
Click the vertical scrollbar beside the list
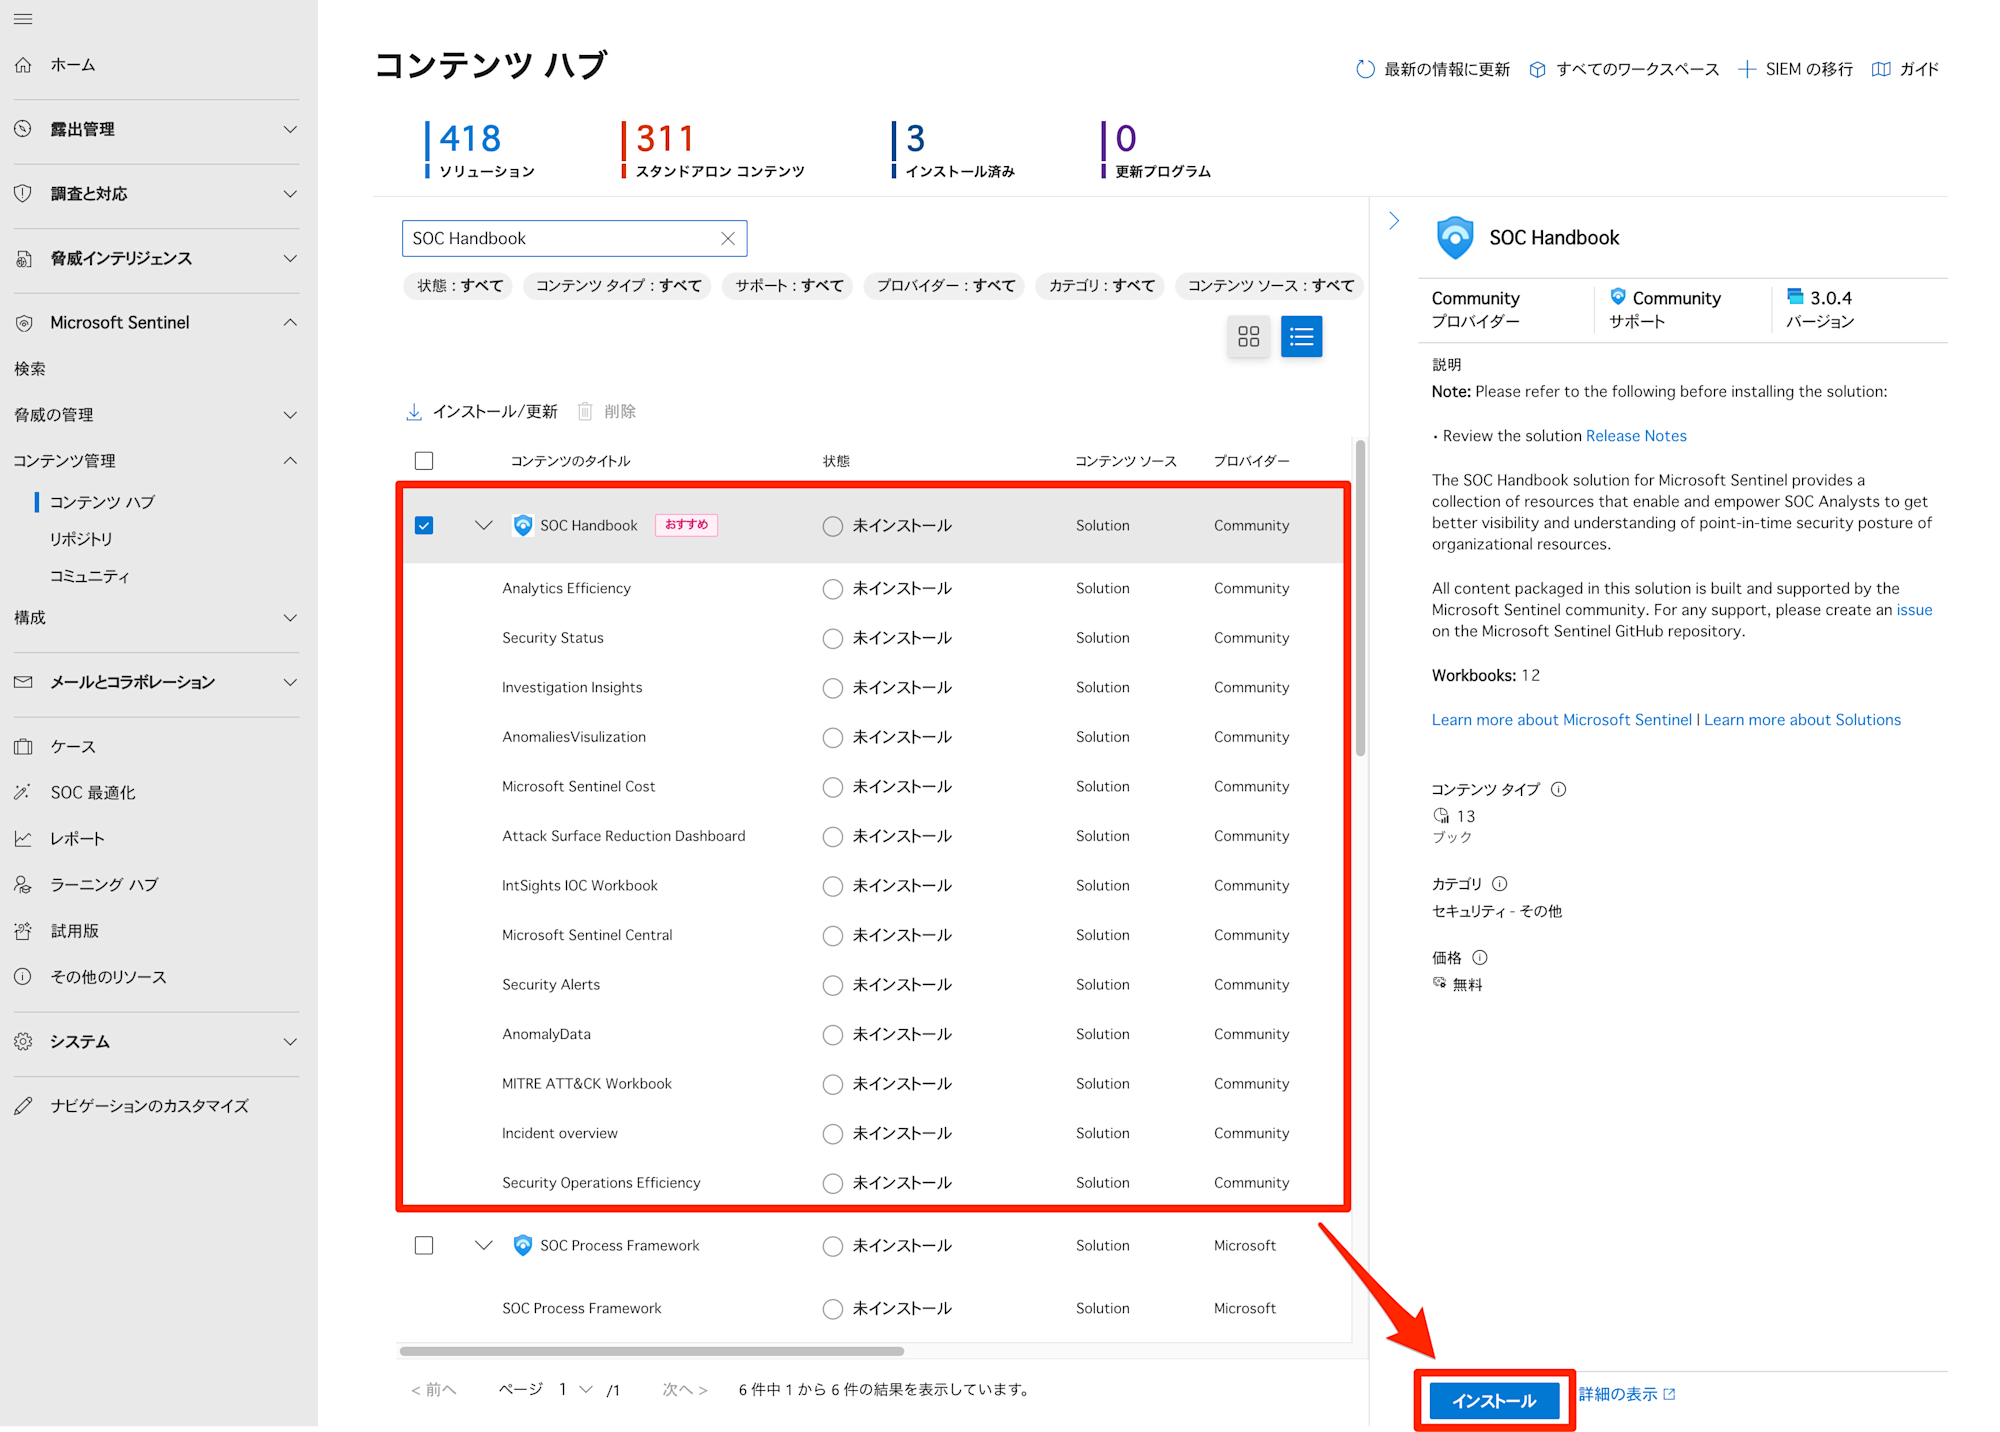coord(1360,597)
